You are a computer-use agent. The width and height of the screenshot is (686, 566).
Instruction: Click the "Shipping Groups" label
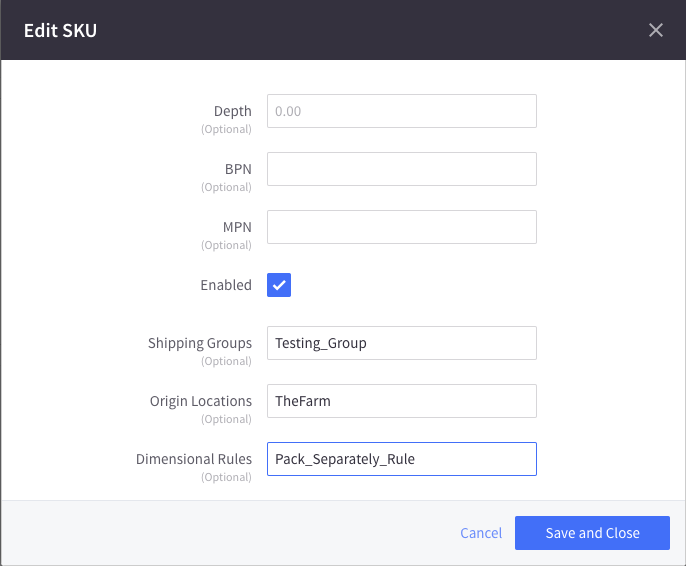coord(200,343)
